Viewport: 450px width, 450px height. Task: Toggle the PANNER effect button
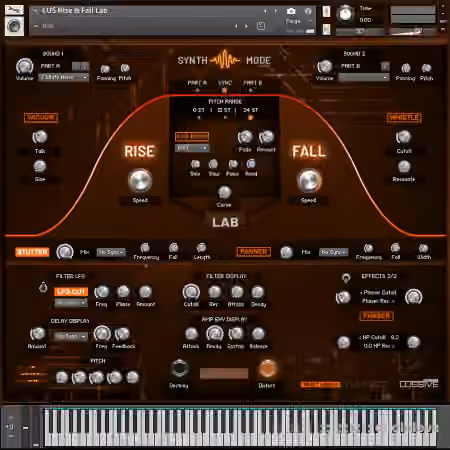pyautogui.click(x=253, y=252)
